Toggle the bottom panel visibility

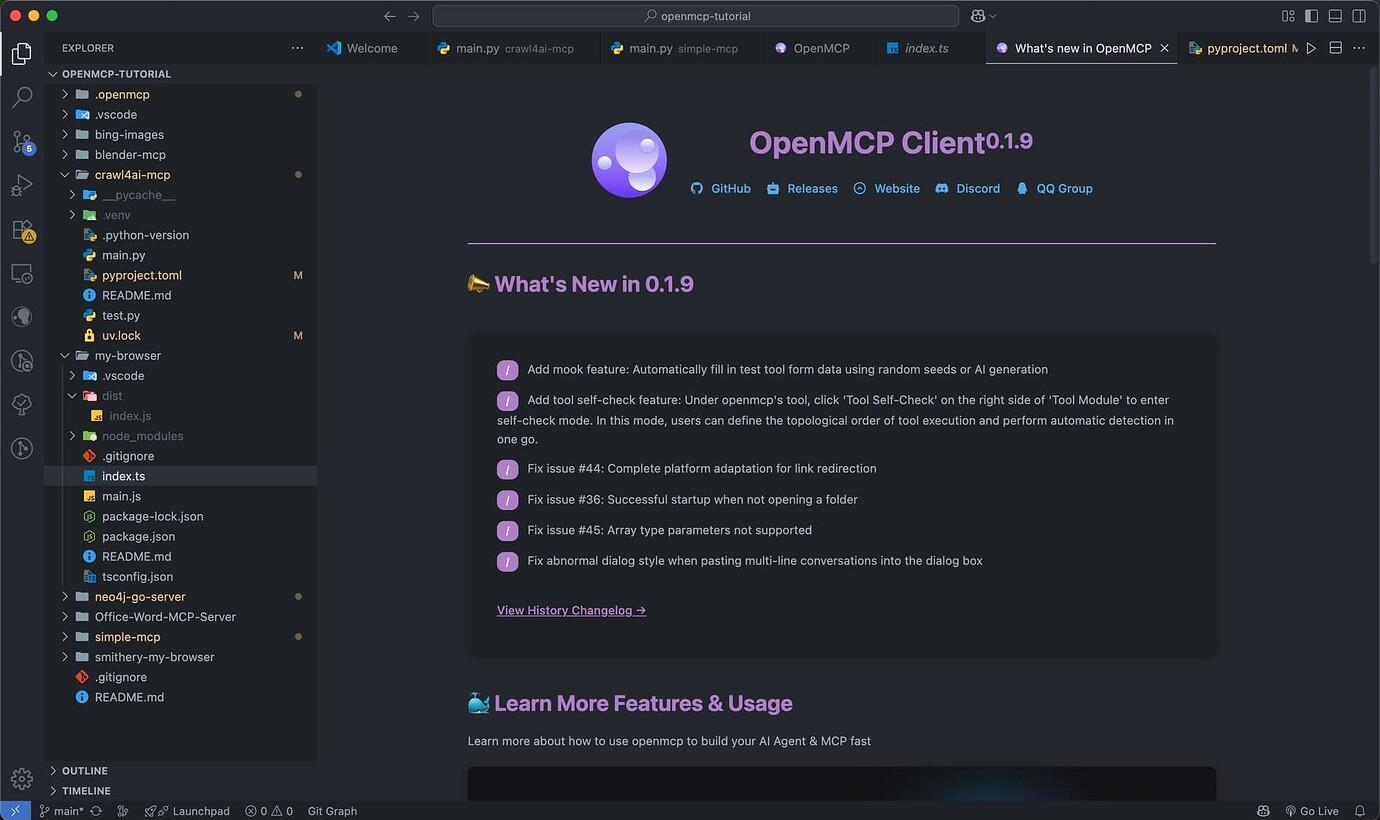[1334, 15]
